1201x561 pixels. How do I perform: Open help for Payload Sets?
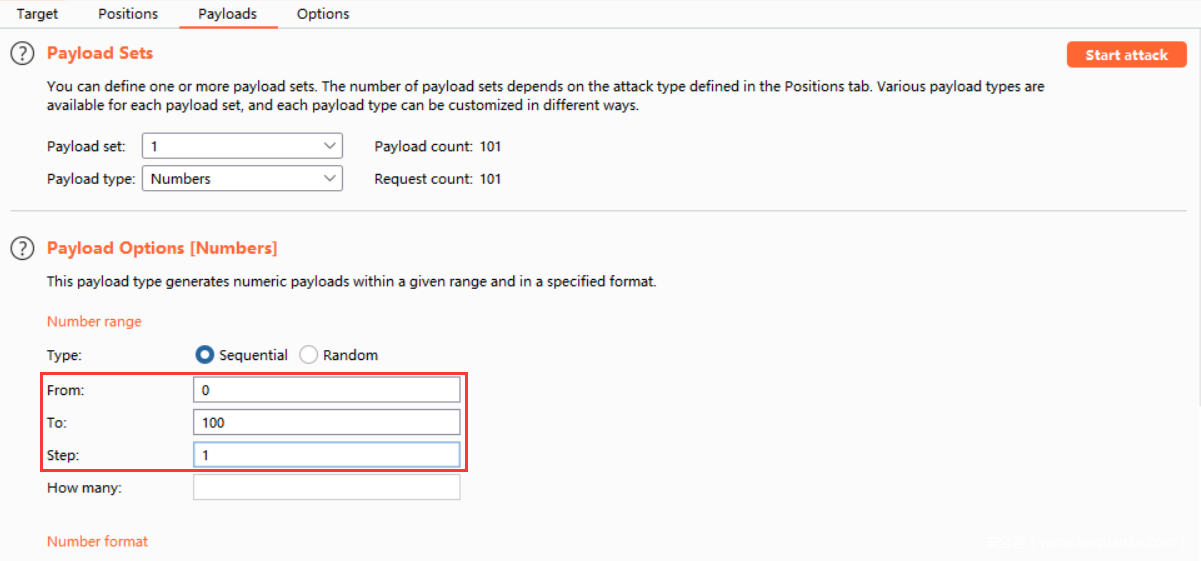[x=22, y=54]
